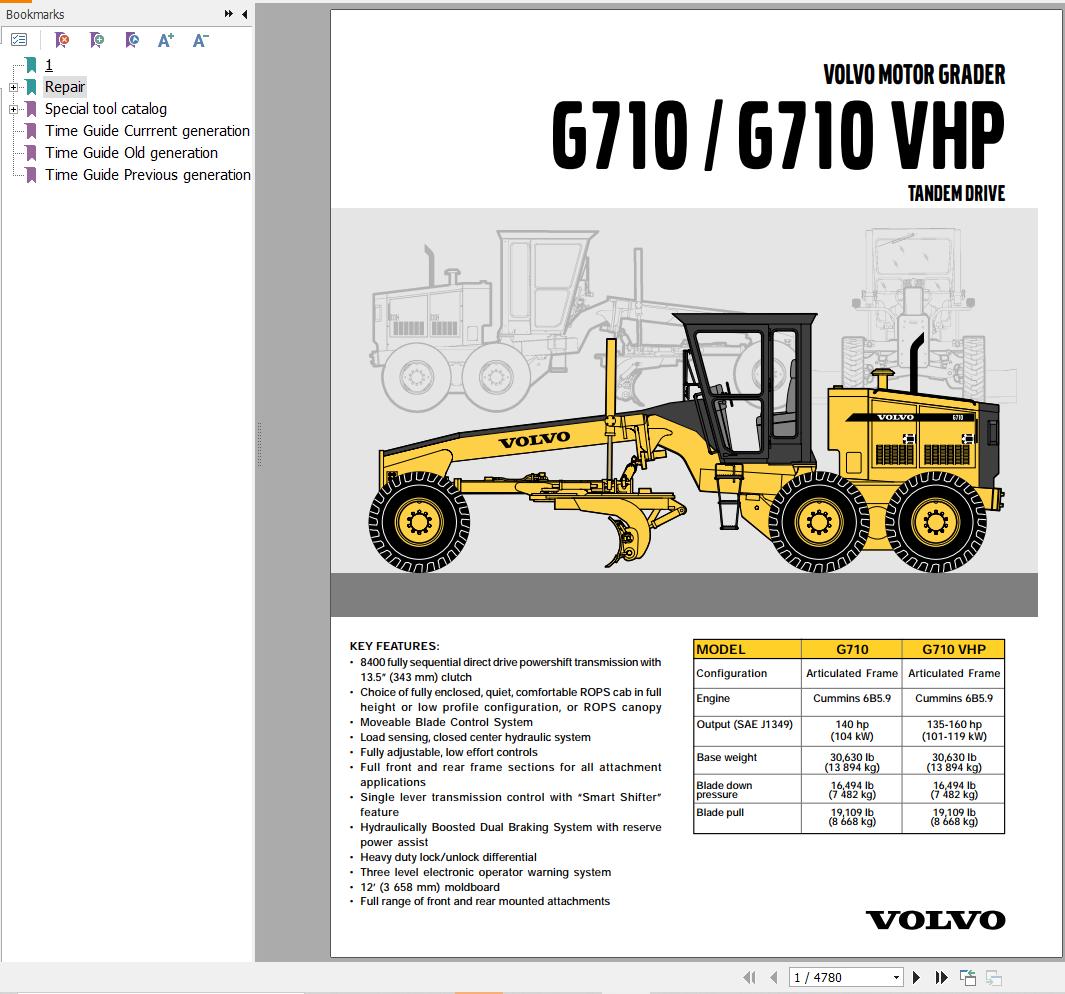Screen dimensions: 1065x994
Task: Click the grayed next view icon in navigation bar
Action: (994, 977)
